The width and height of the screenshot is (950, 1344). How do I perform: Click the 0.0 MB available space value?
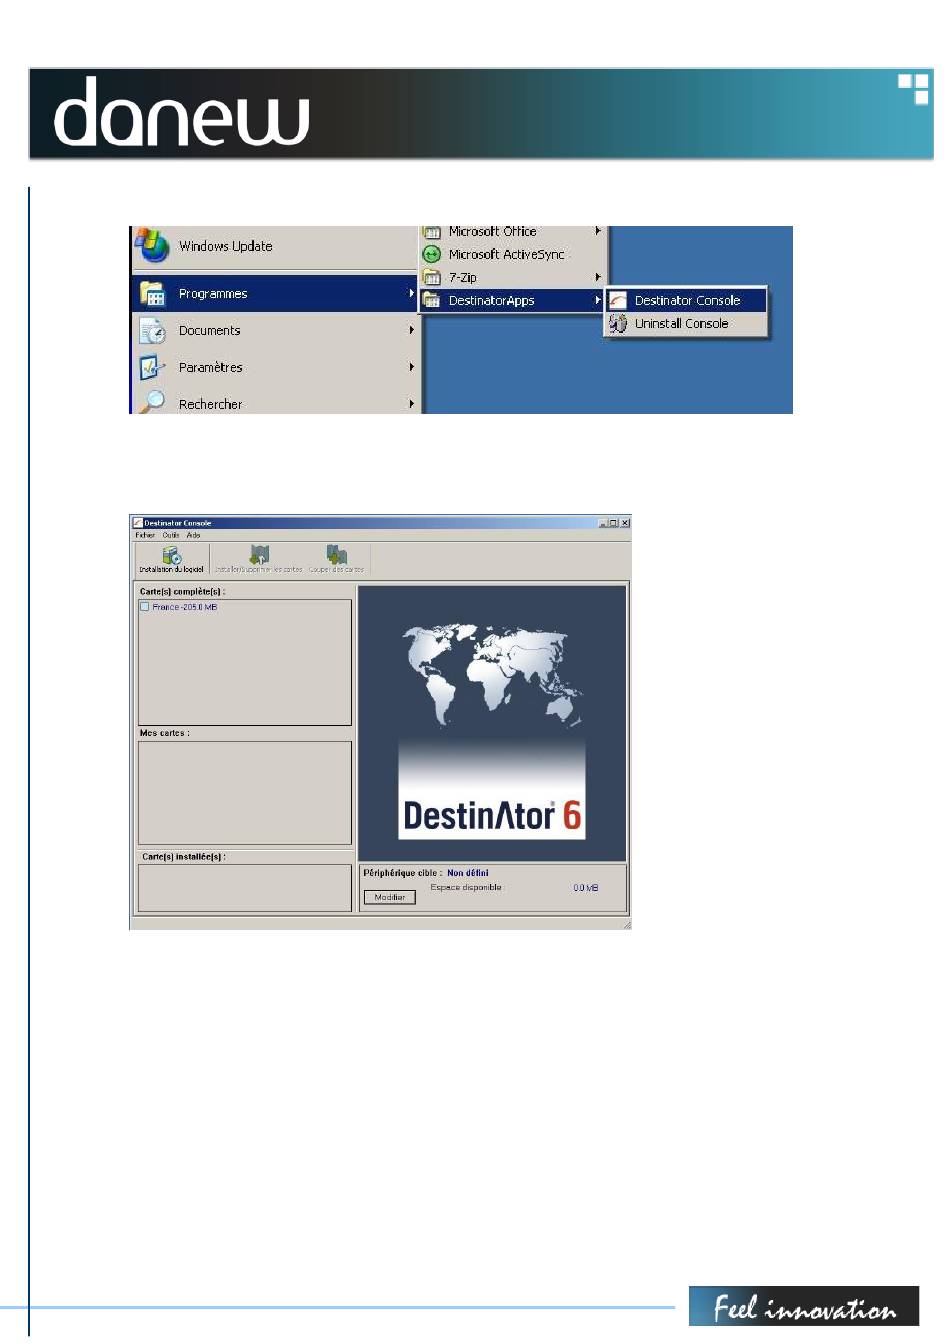(586, 888)
